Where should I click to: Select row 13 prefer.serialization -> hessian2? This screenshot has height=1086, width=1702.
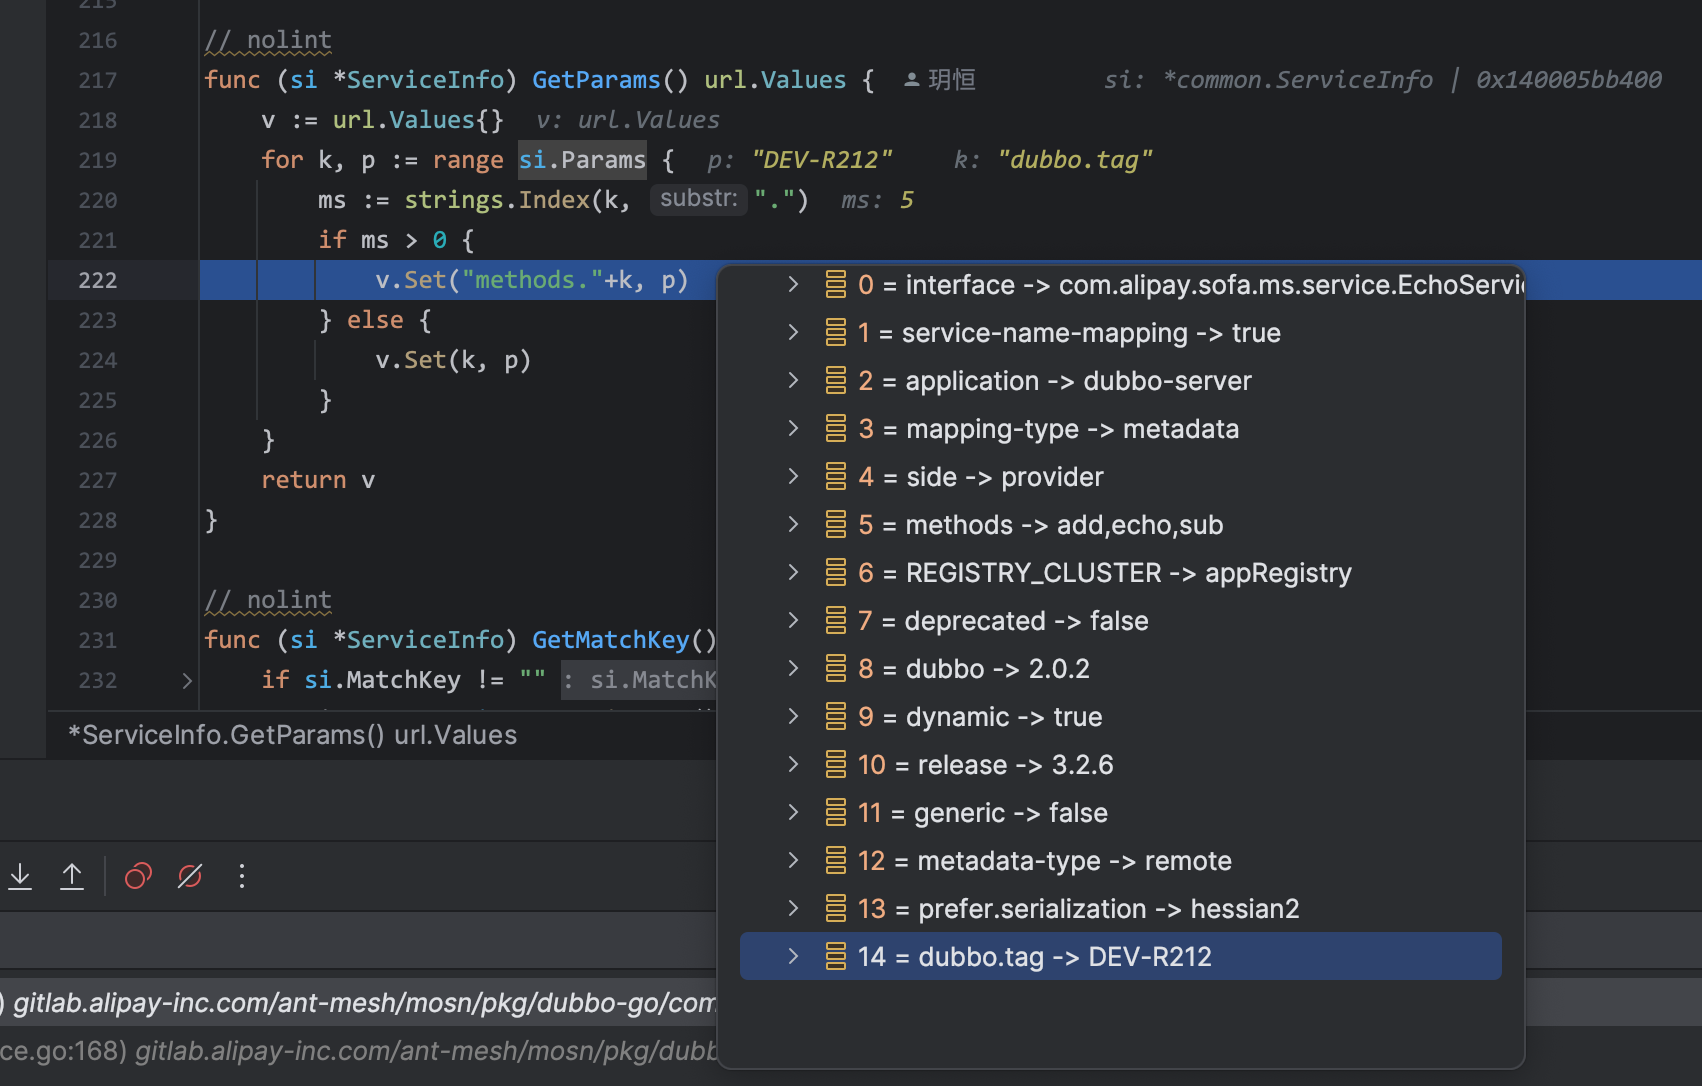[1120, 909]
